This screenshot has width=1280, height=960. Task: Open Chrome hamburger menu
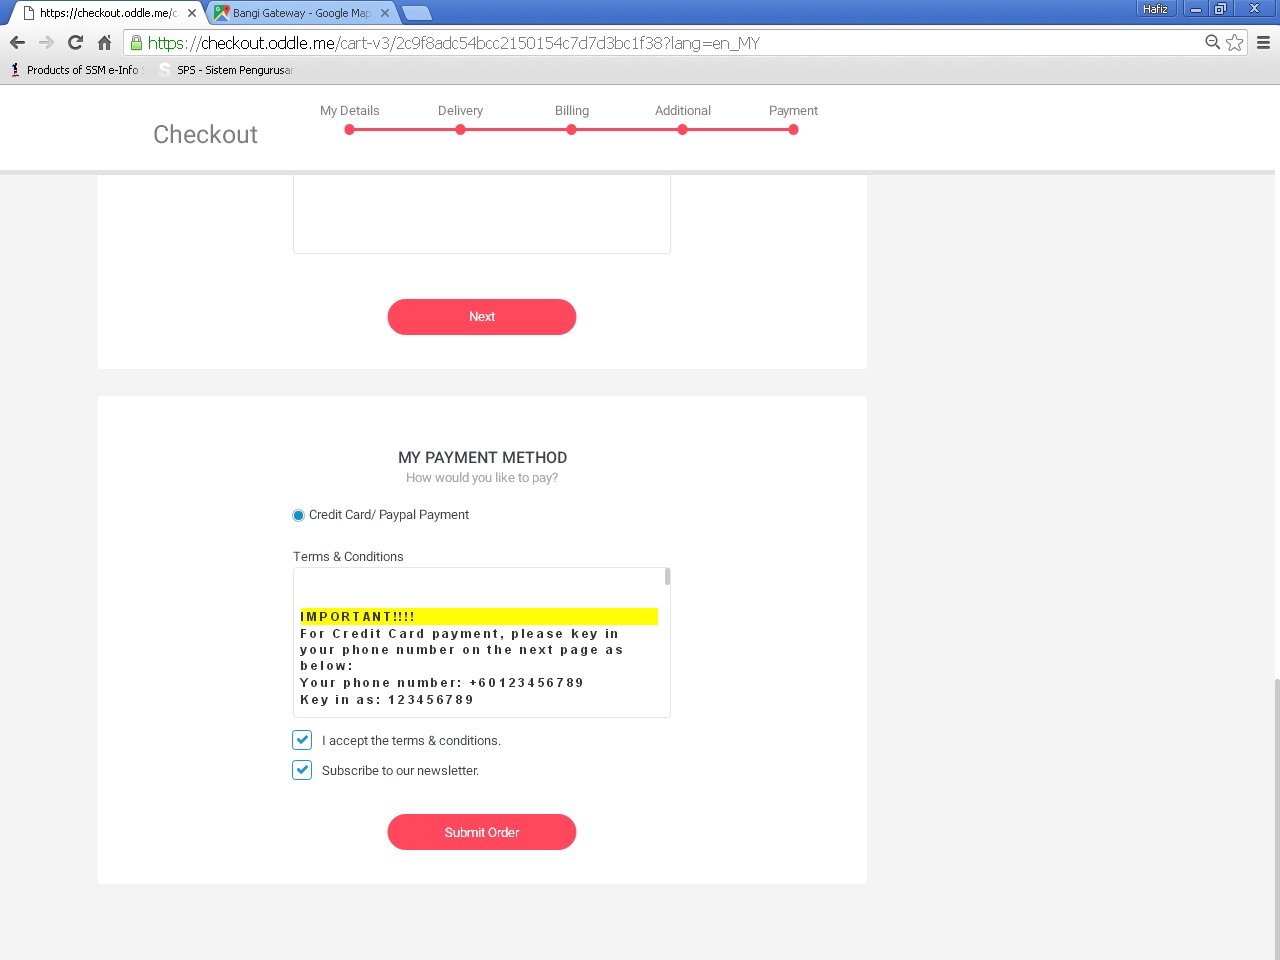tap(1263, 42)
